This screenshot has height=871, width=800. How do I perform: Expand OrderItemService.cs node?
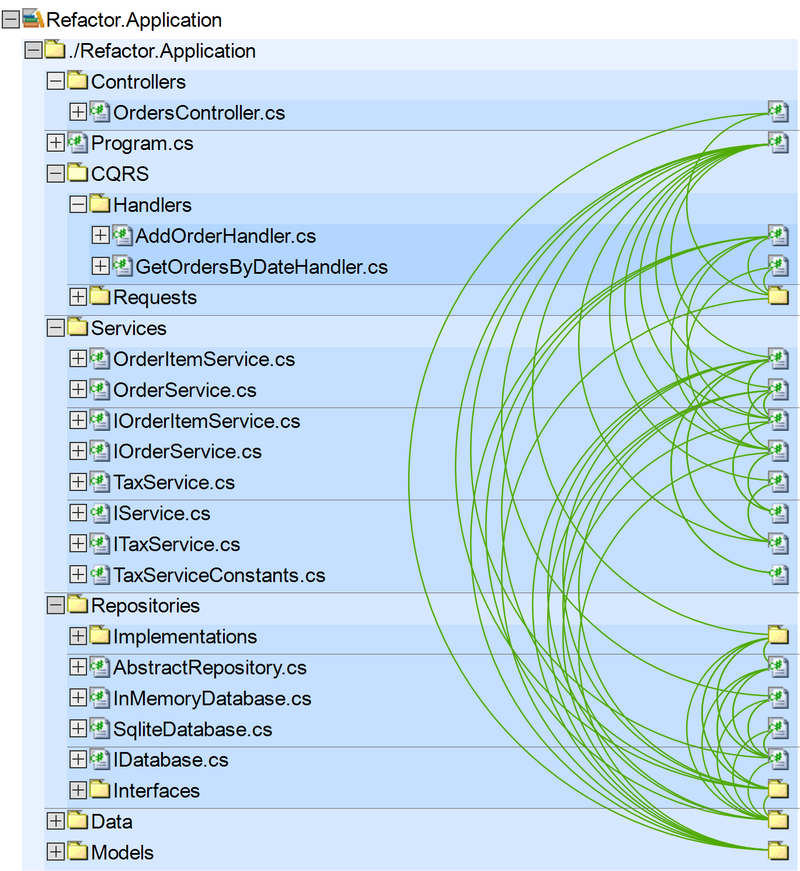[77, 359]
